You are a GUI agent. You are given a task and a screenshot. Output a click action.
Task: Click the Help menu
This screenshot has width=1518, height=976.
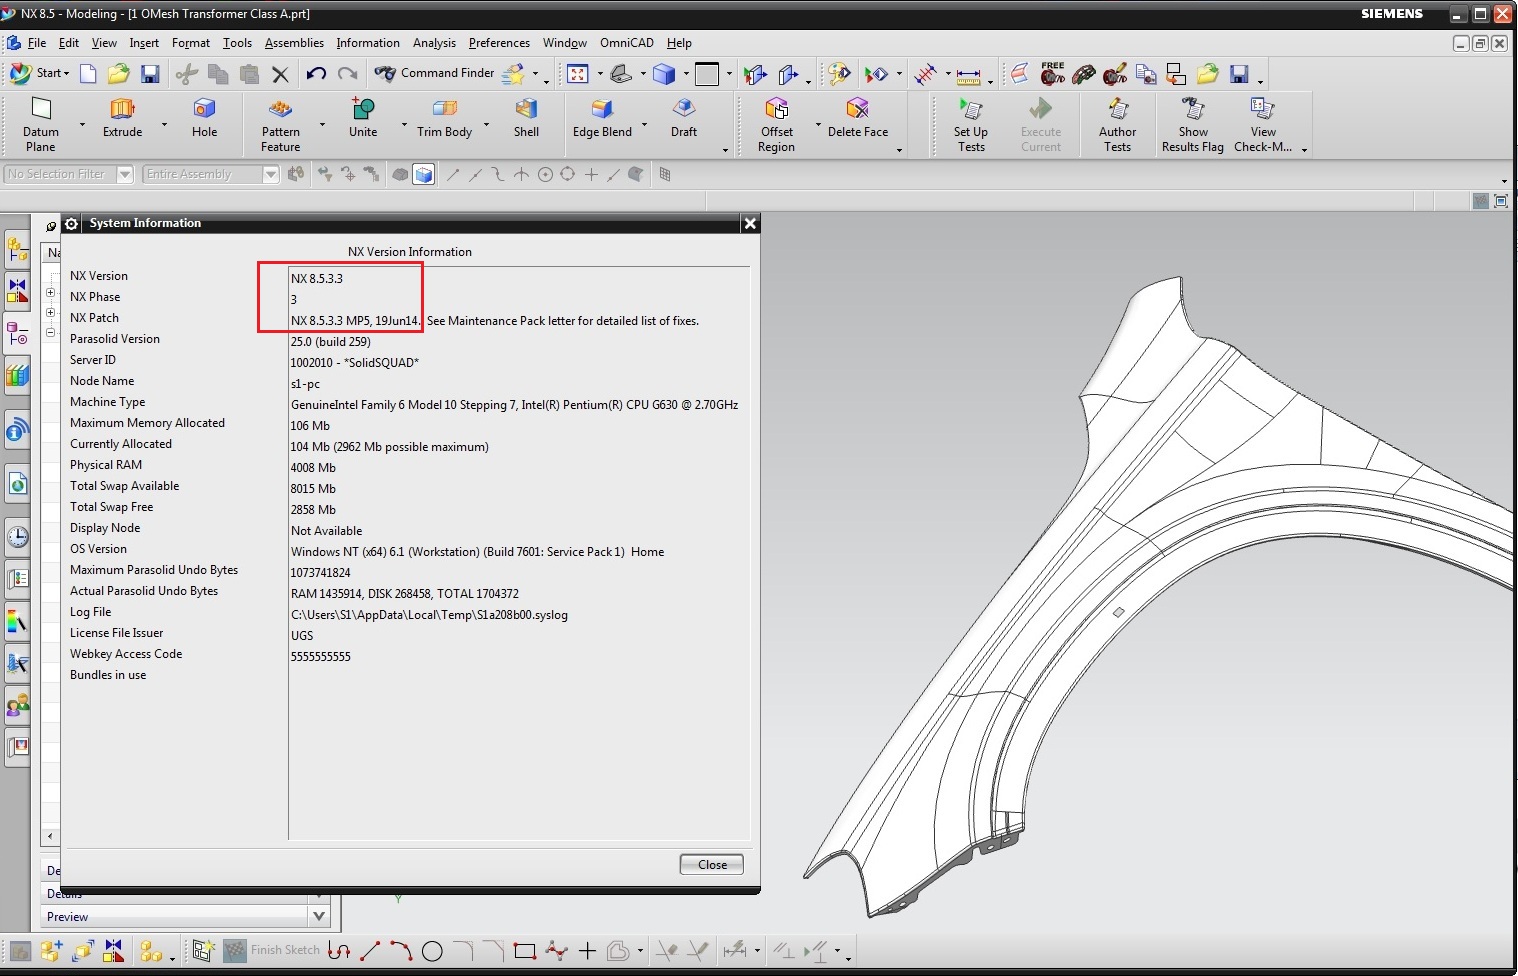pos(679,43)
